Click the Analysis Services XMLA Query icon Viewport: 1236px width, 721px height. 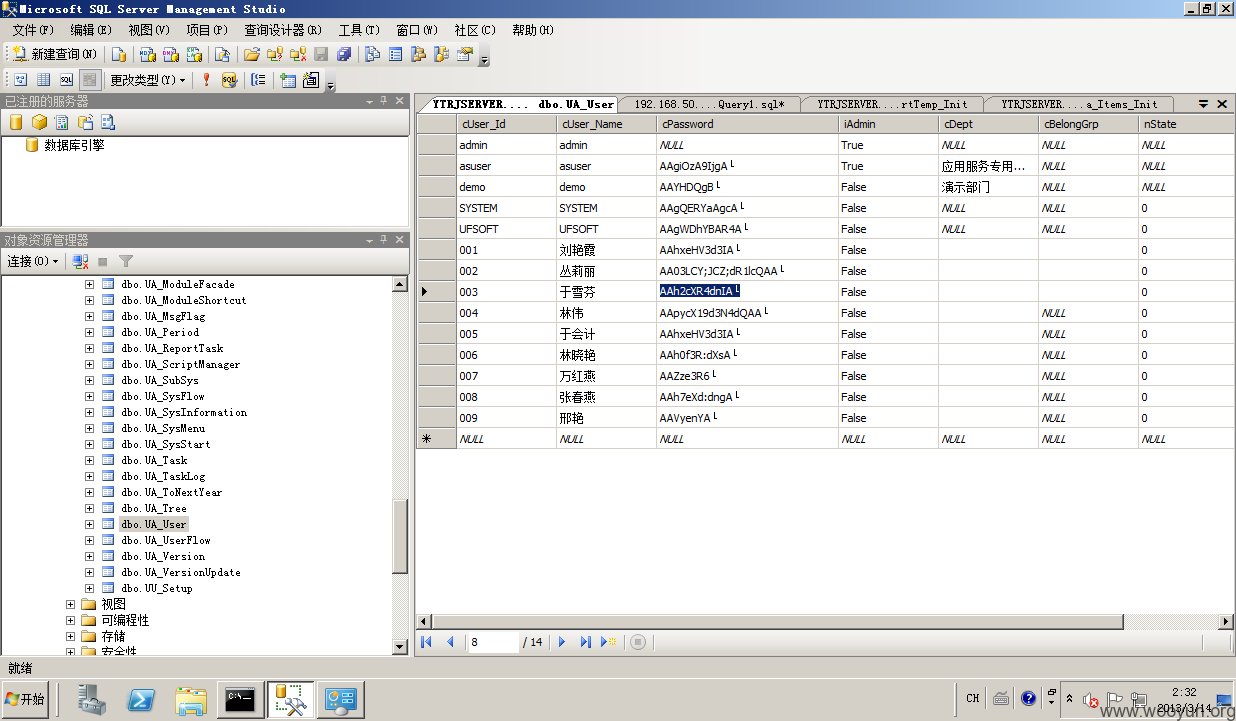(195, 54)
